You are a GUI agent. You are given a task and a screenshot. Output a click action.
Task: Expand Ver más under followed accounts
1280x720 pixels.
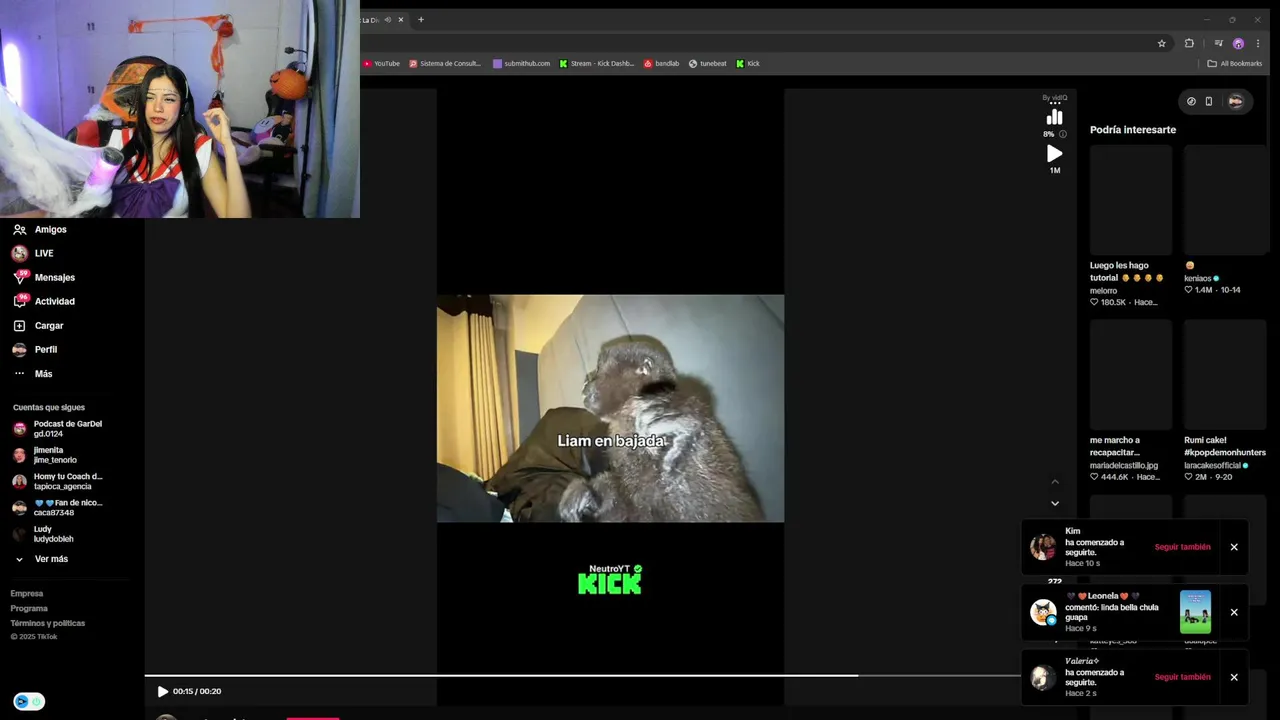click(x=41, y=559)
